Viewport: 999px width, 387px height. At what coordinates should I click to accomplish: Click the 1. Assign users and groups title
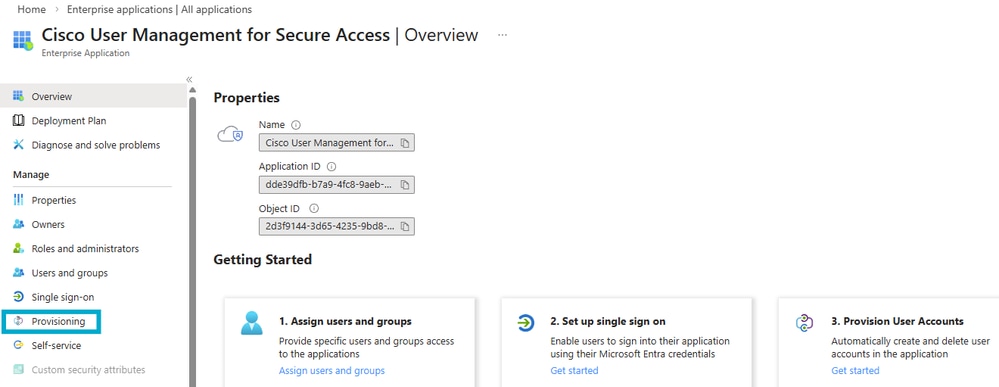click(x=345, y=321)
